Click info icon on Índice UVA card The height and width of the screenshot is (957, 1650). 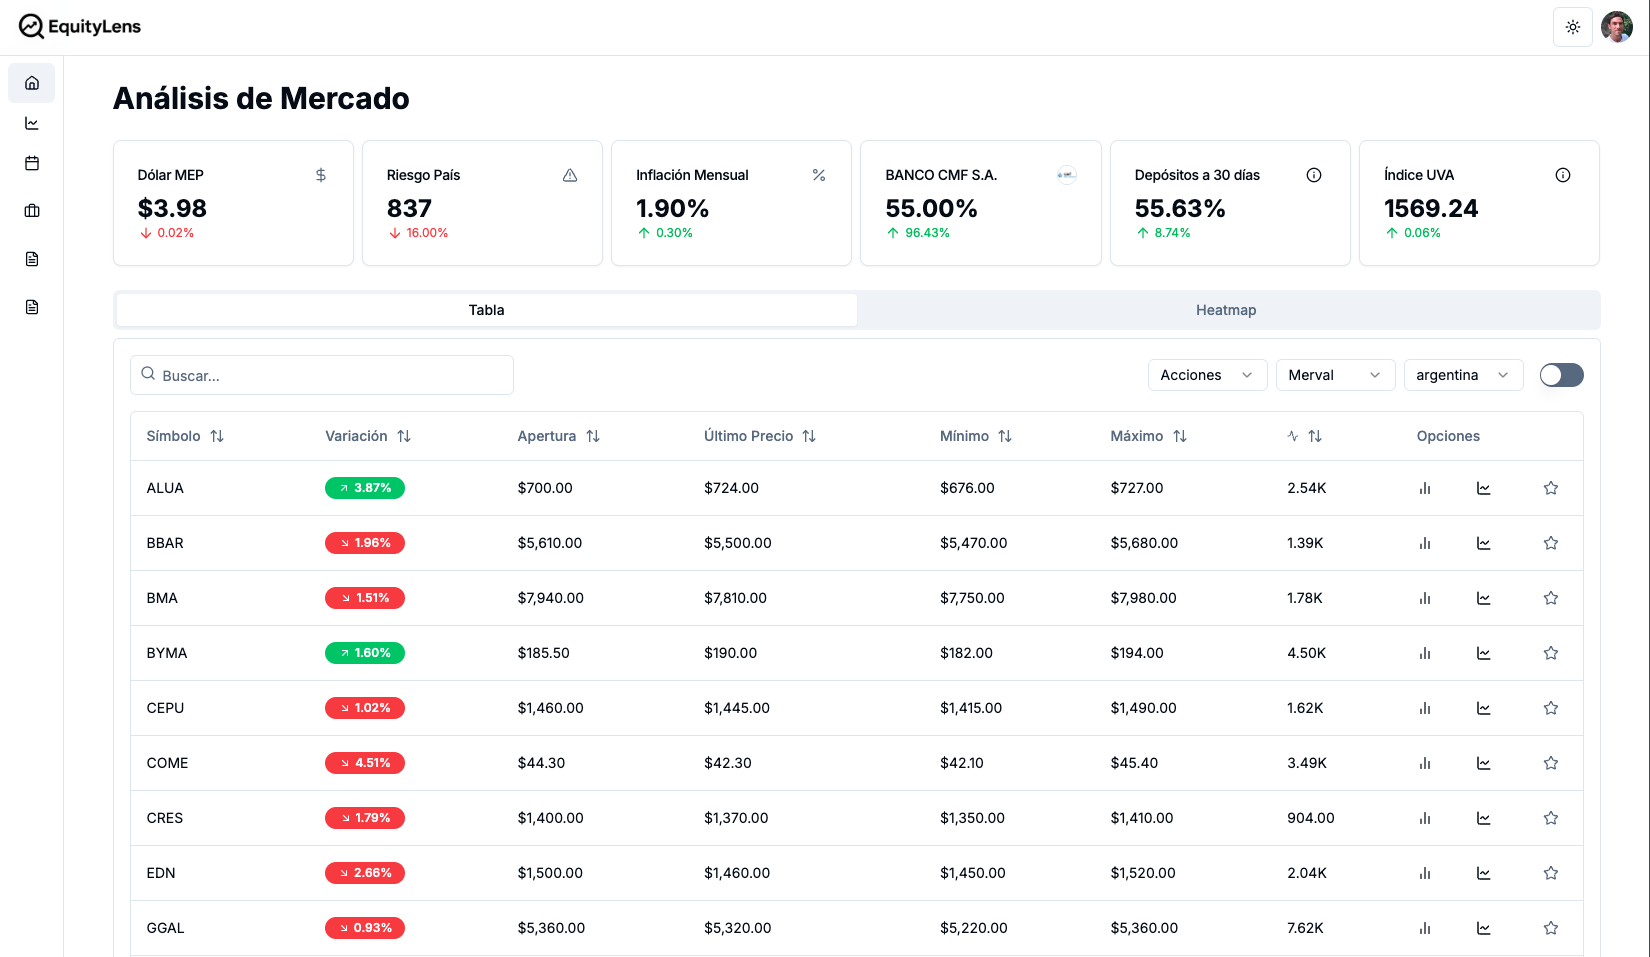(1562, 175)
